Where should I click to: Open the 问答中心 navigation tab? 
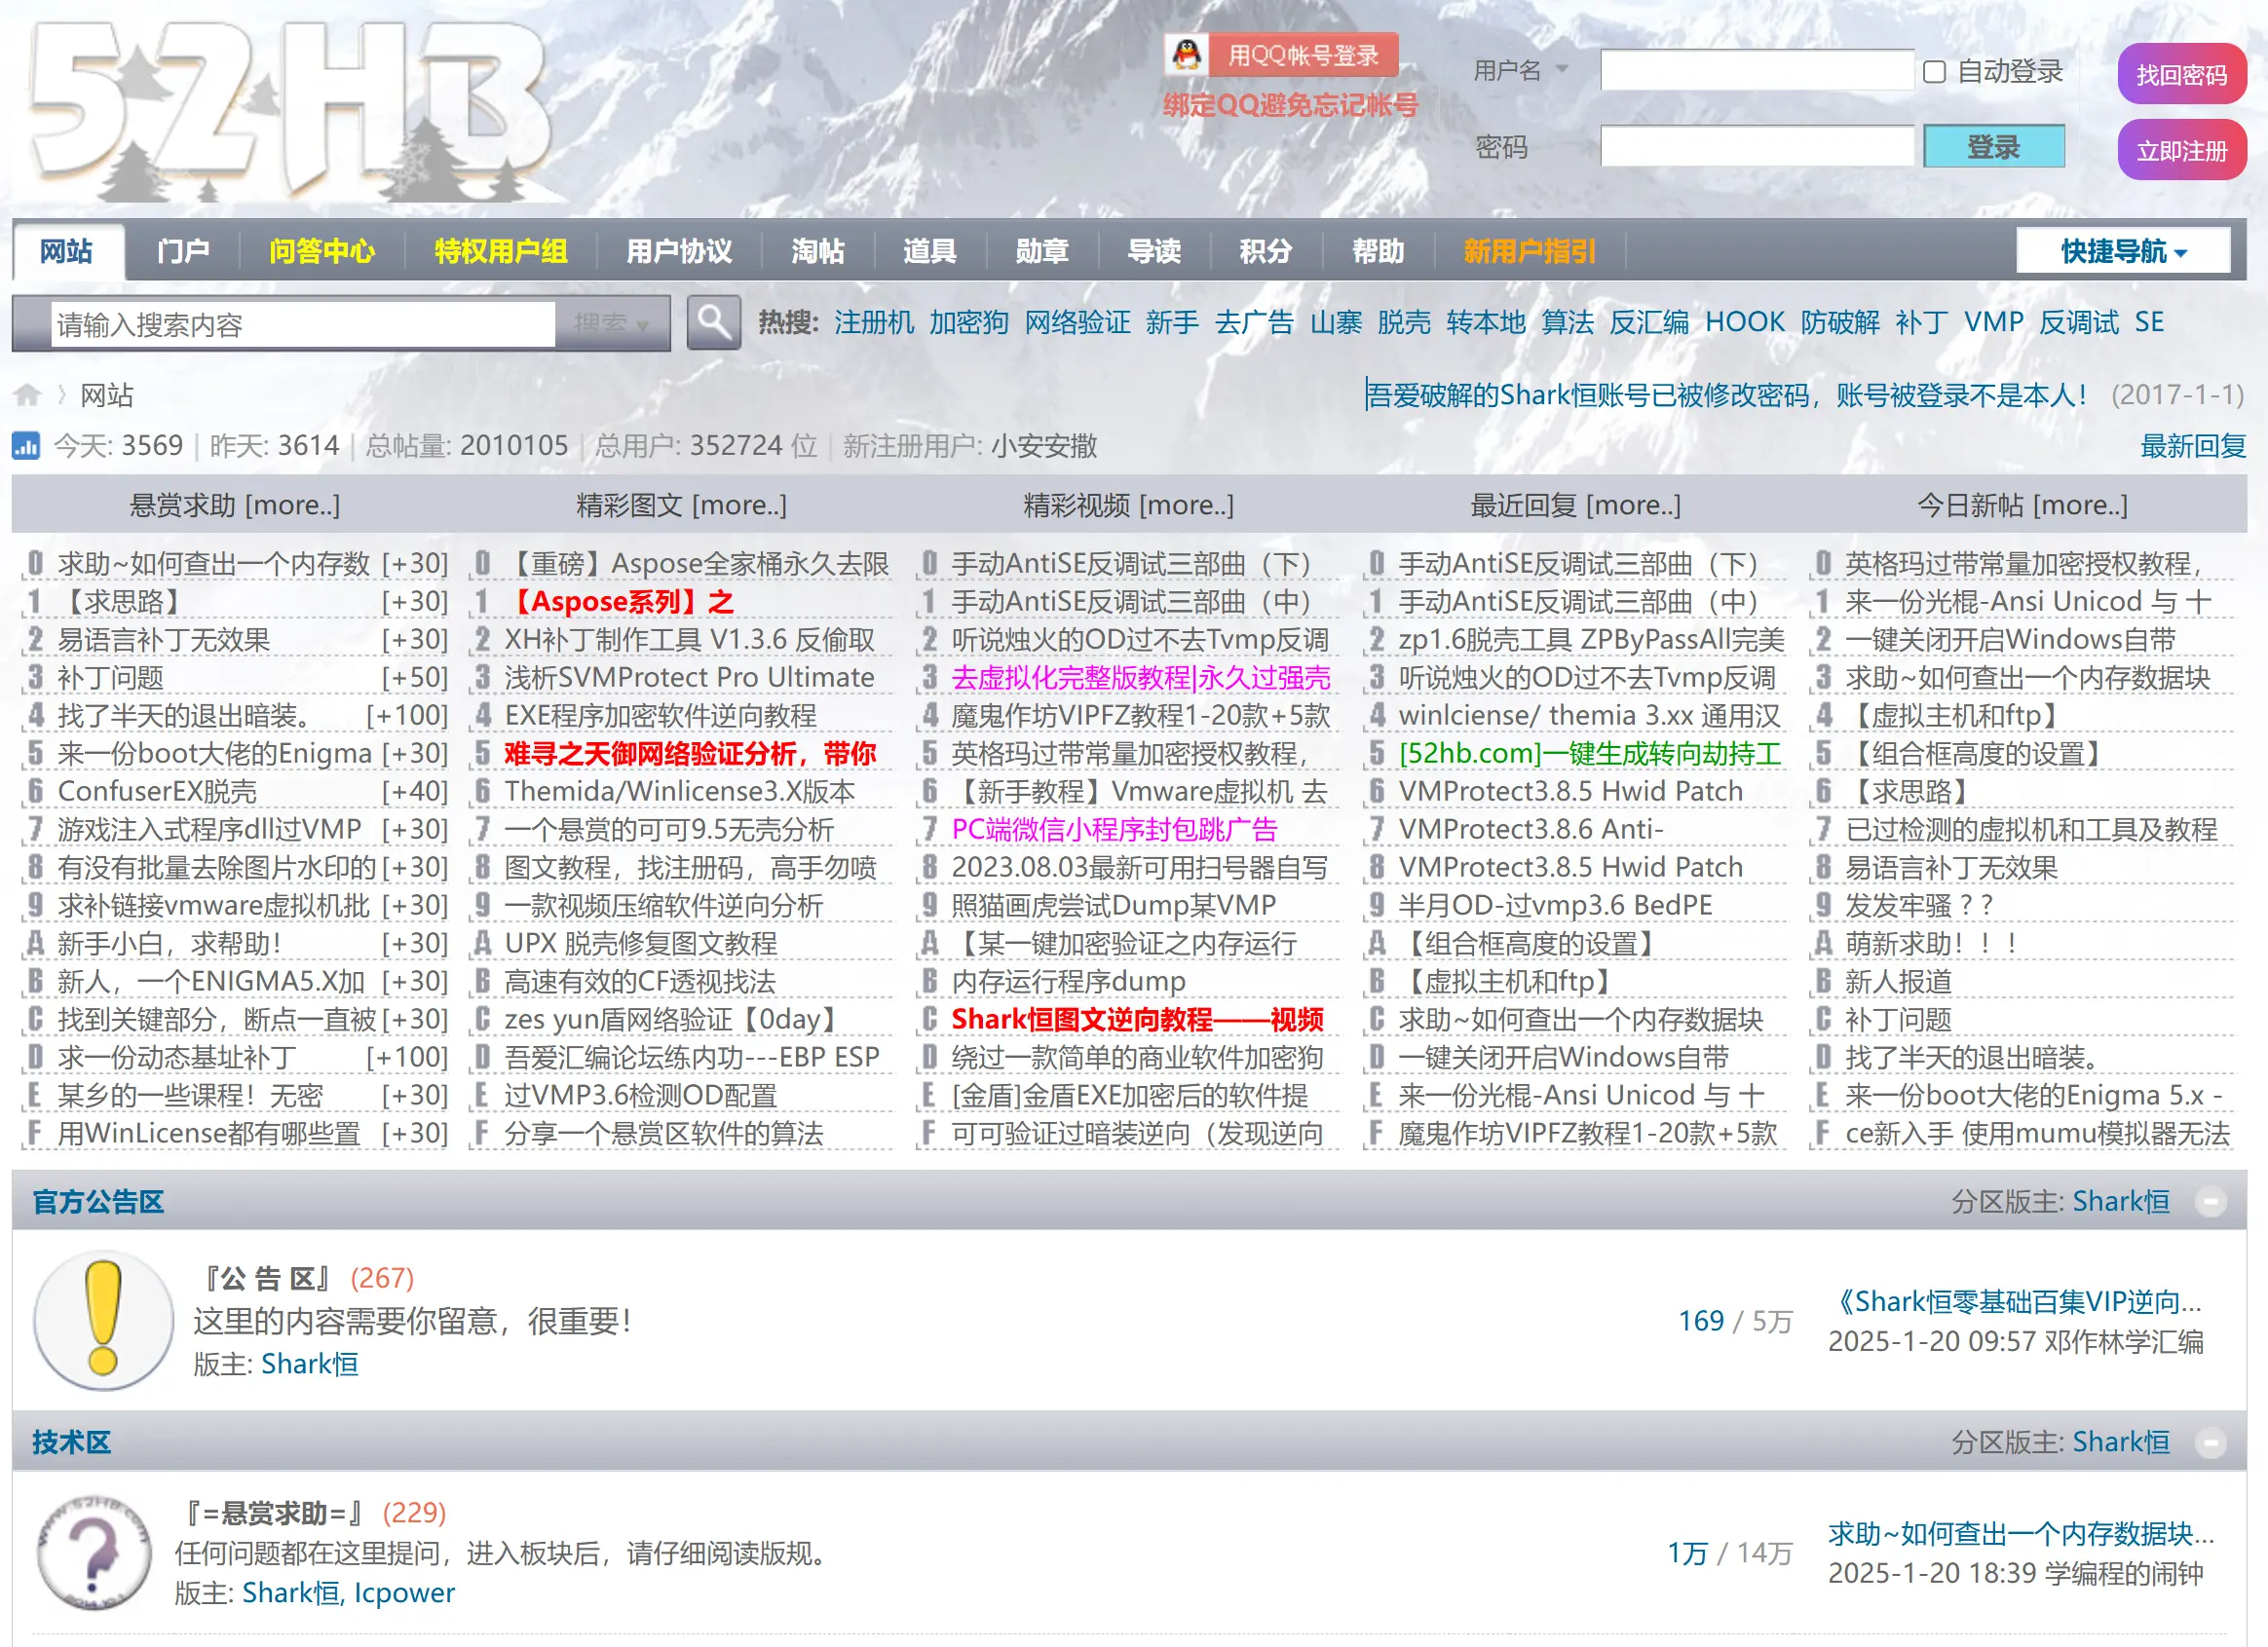coord(321,251)
